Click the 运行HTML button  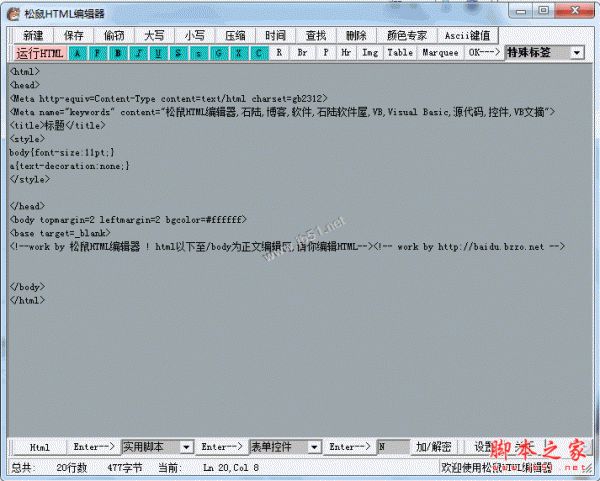[40, 52]
